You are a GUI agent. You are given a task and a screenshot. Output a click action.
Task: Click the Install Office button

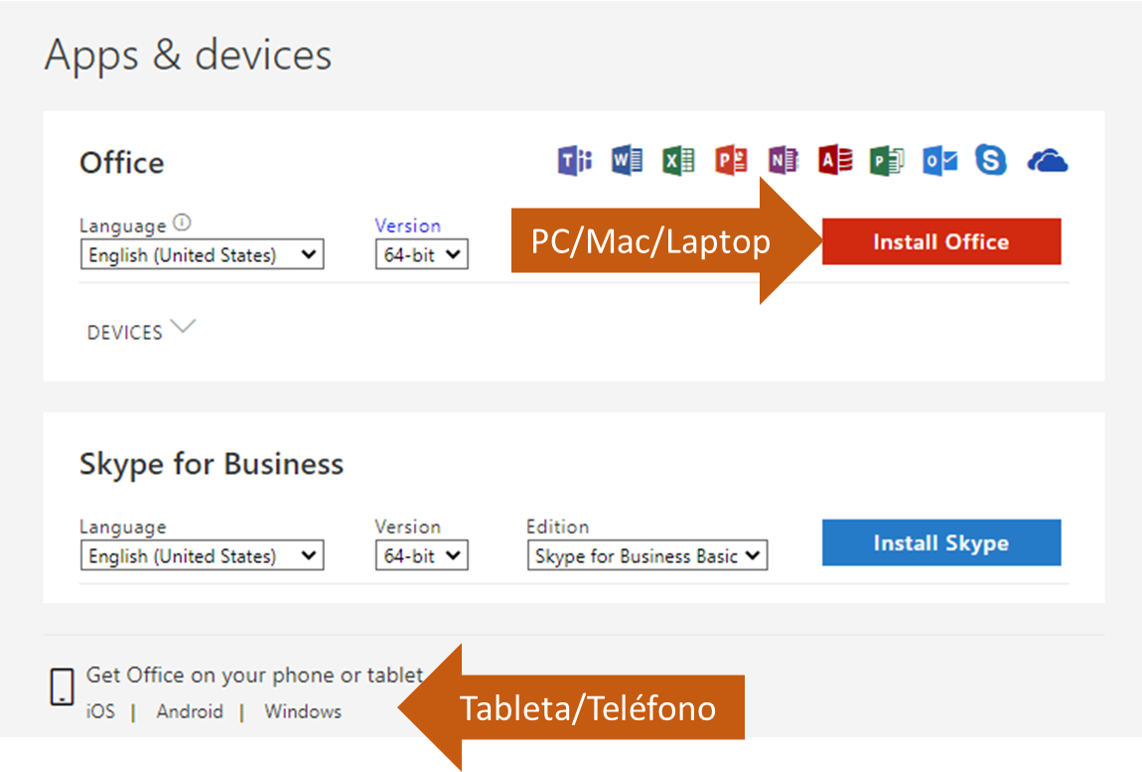point(941,241)
